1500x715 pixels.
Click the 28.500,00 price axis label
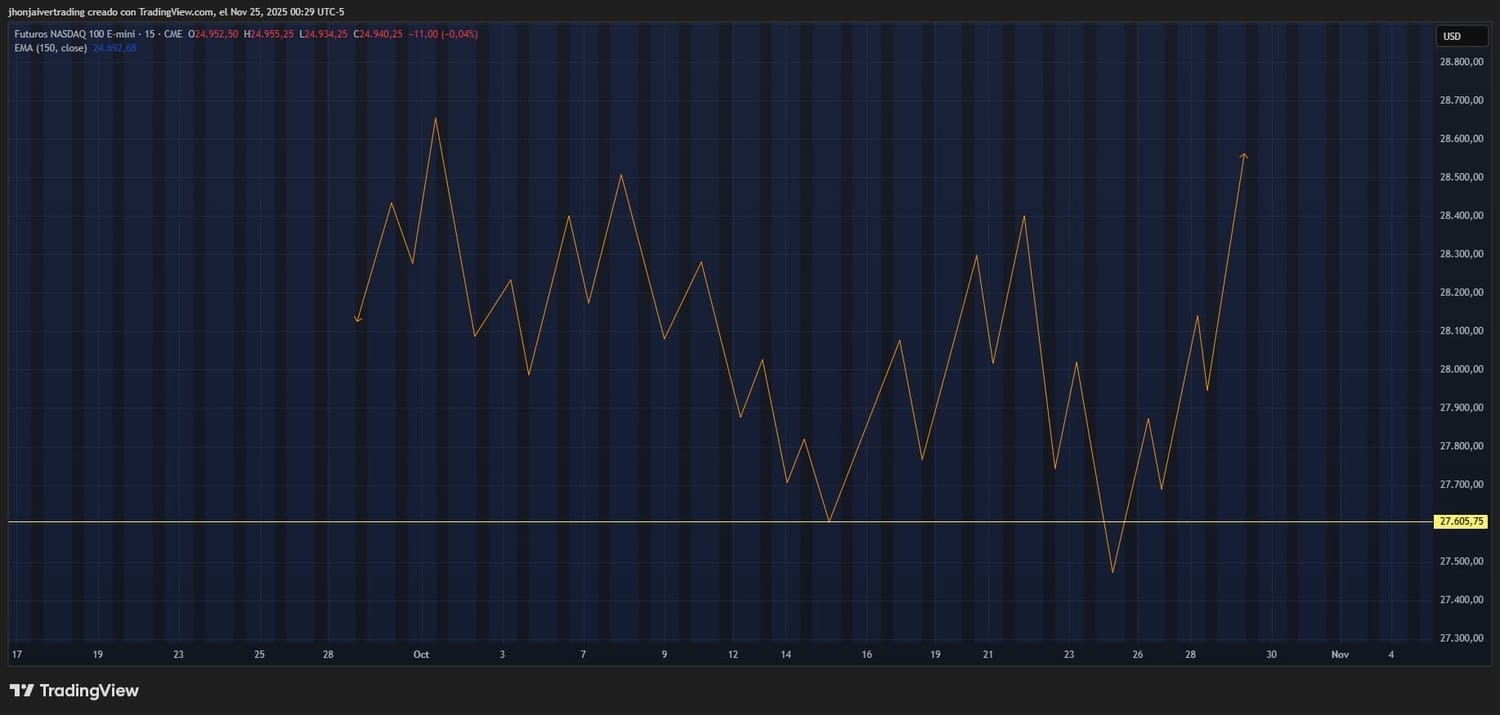point(1460,177)
